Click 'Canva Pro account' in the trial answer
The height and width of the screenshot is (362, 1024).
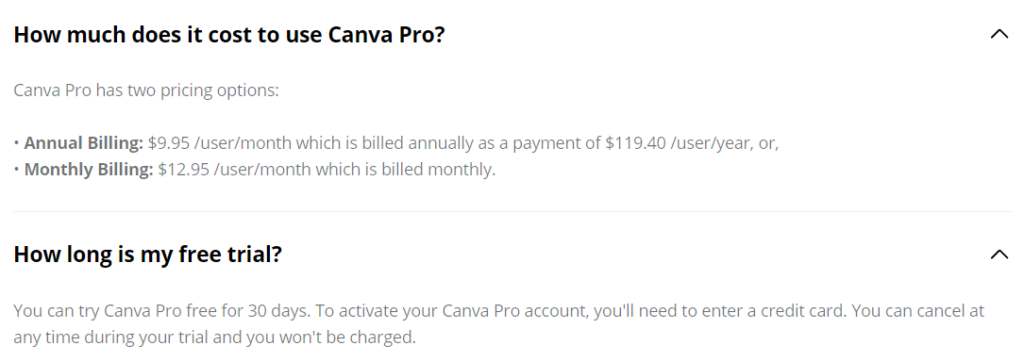click(x=516, y=311)
